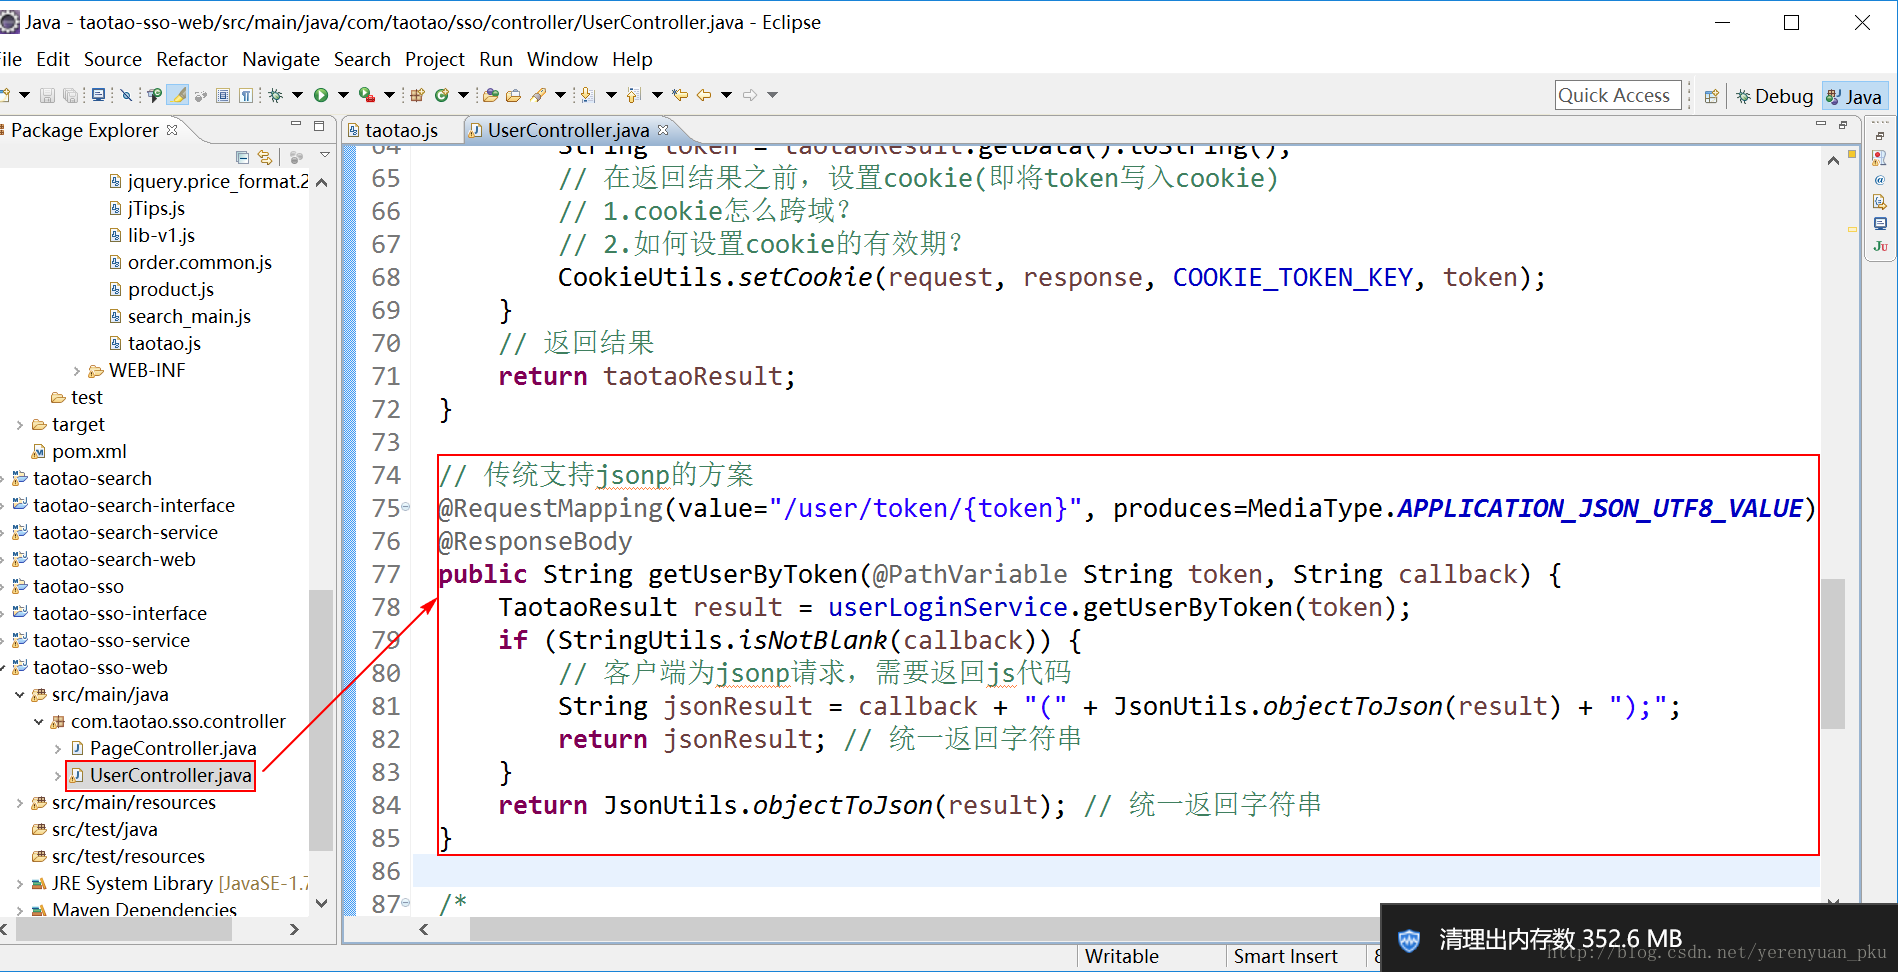1898x972 pixels.
Task: Expand PageController.java node
Action: pyautogui.click(x=58, y=749)
